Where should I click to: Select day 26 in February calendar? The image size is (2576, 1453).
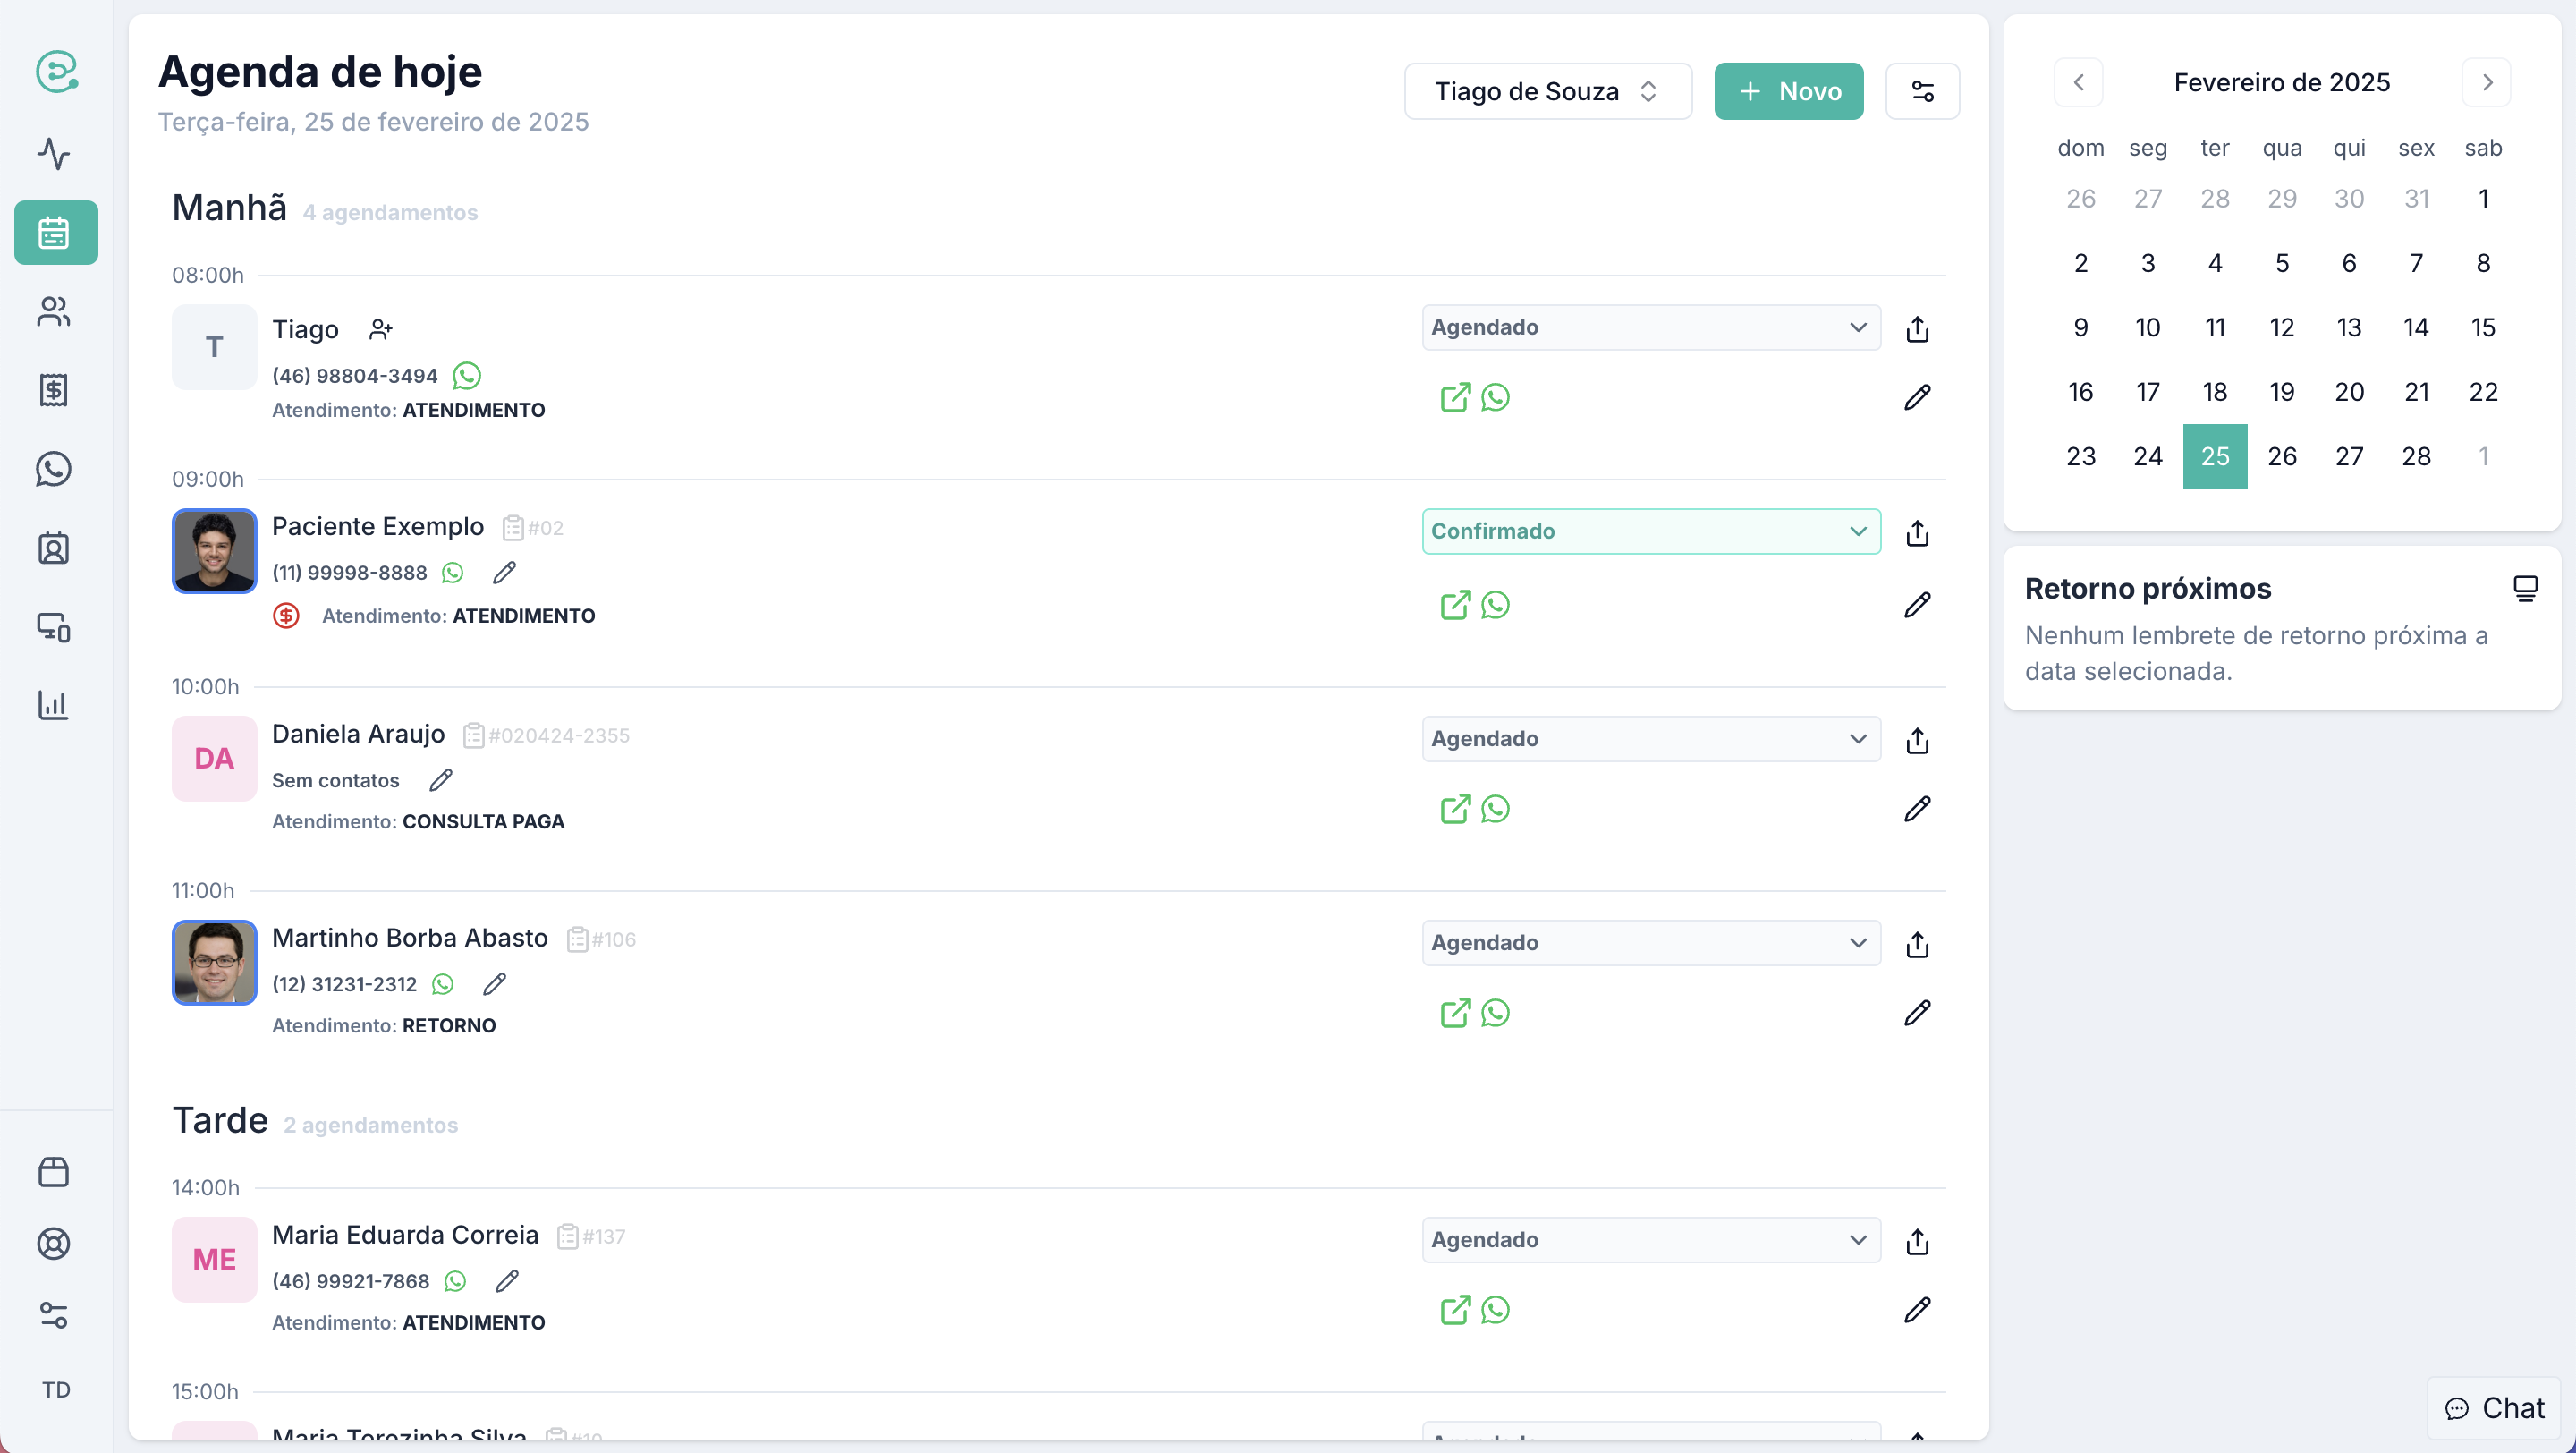tap(2281, 457)
